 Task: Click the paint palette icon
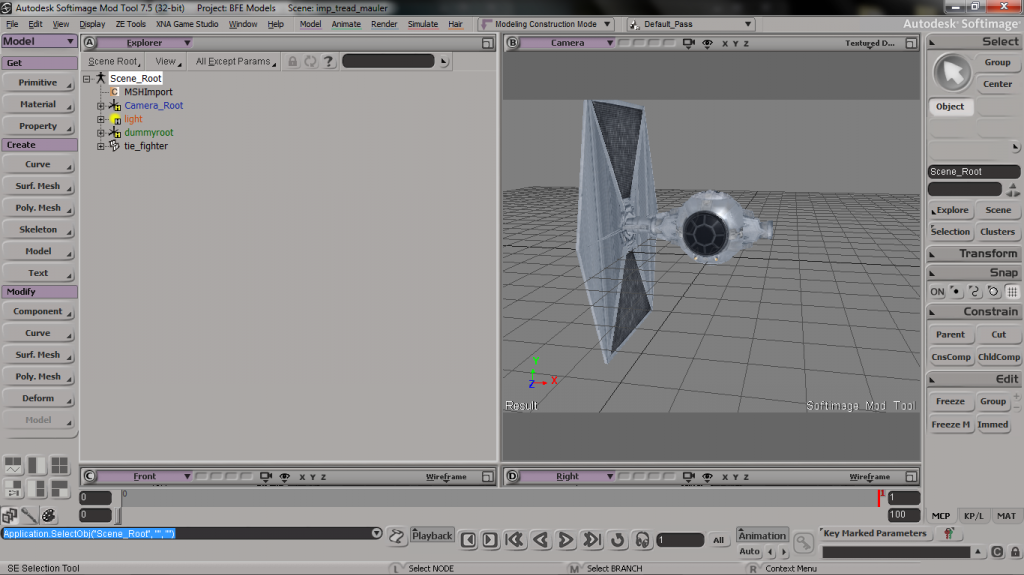48,516
